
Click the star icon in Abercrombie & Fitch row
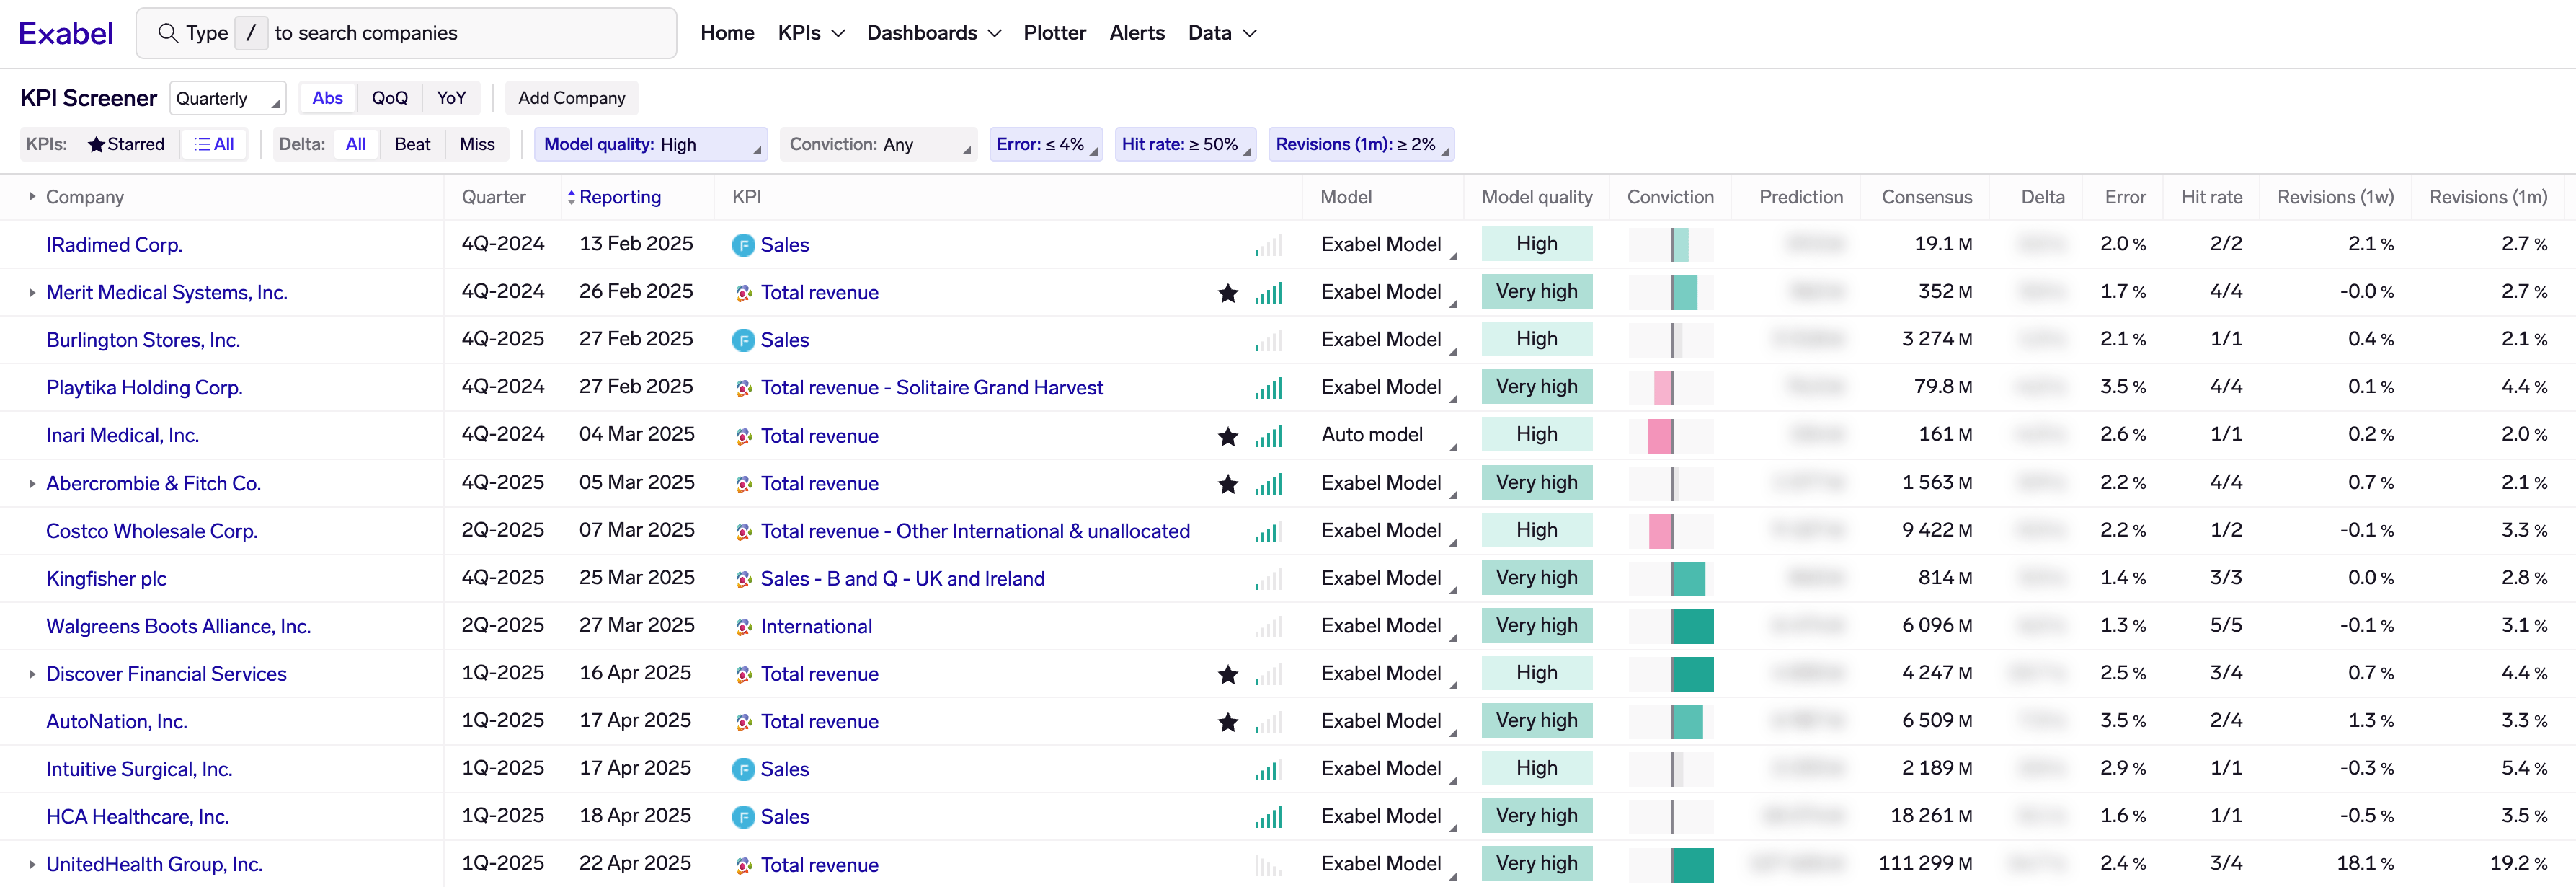1228,484
